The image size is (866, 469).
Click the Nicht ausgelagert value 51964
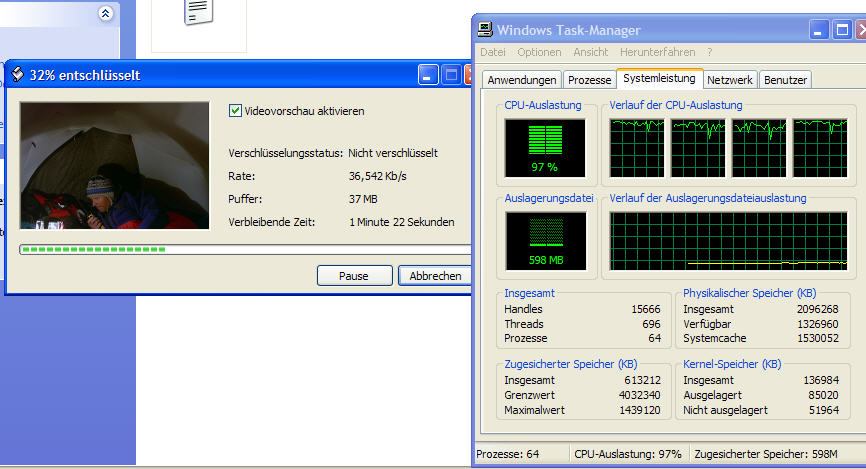click(823, 410)
